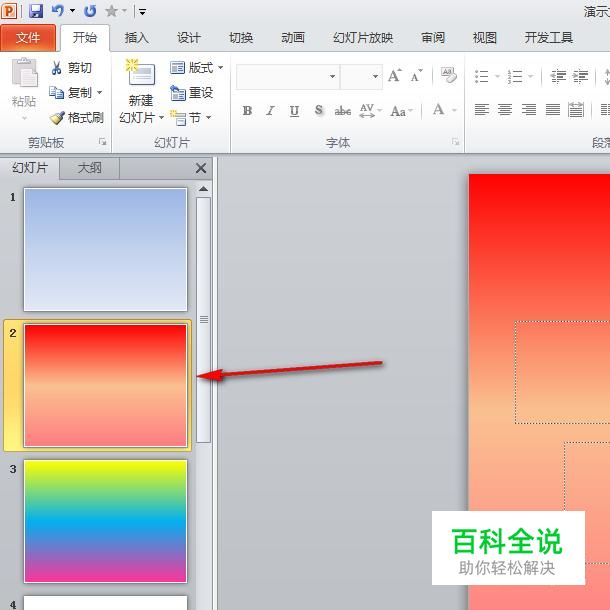
Task: Click the numbered list icon
Action: pyautogui.click(x=515, y=76)
